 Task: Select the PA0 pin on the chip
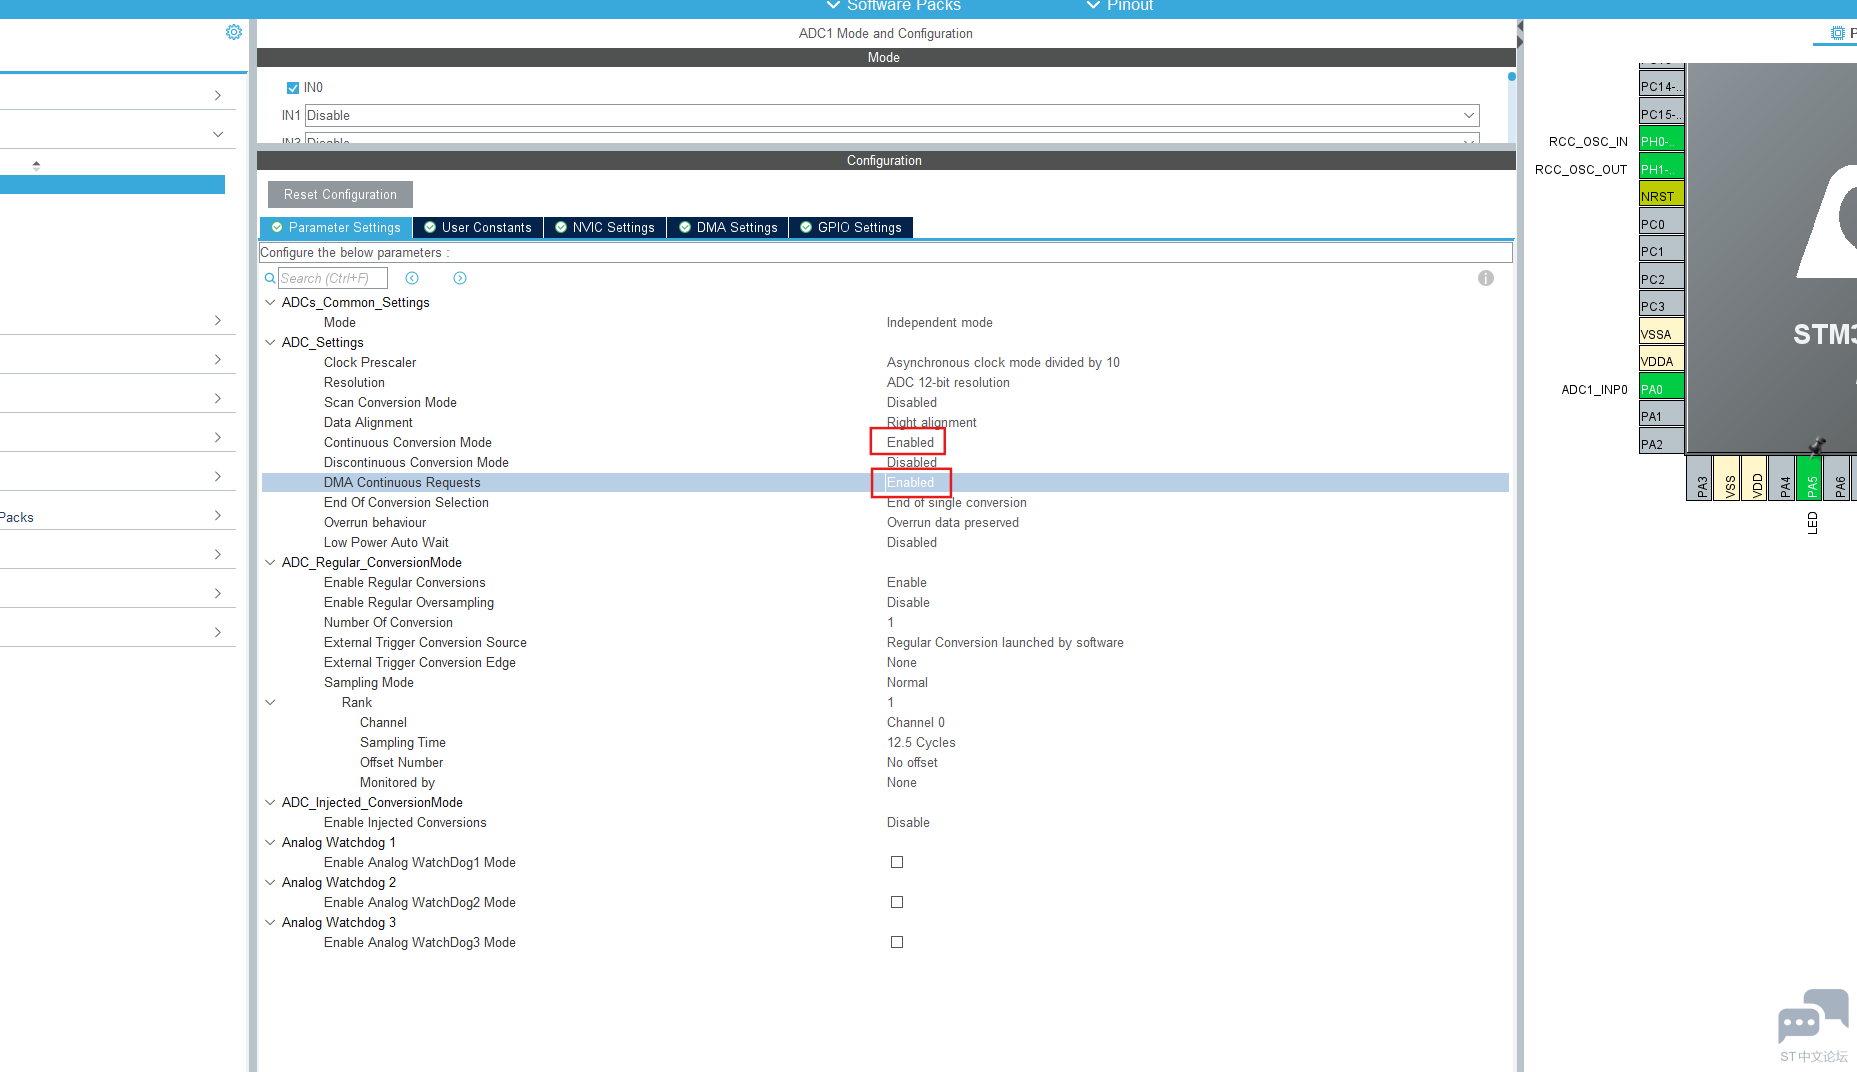coord(1661,389)
